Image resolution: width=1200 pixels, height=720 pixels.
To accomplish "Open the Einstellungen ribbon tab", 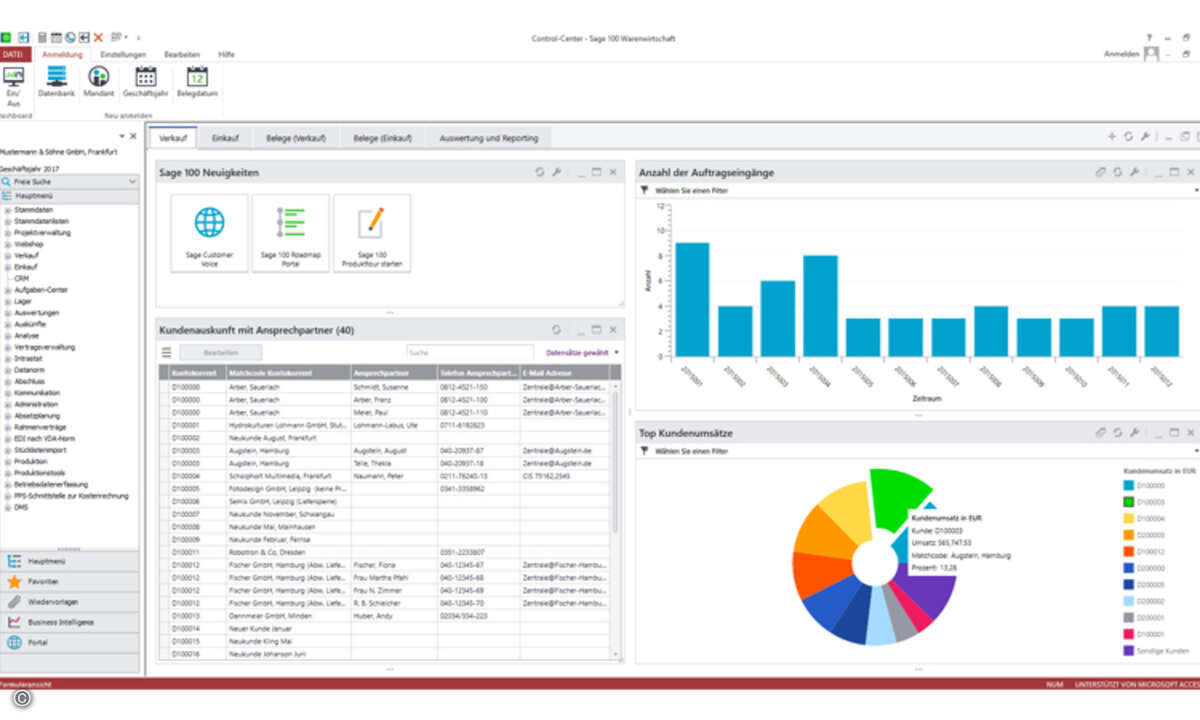I will point(123,54).
